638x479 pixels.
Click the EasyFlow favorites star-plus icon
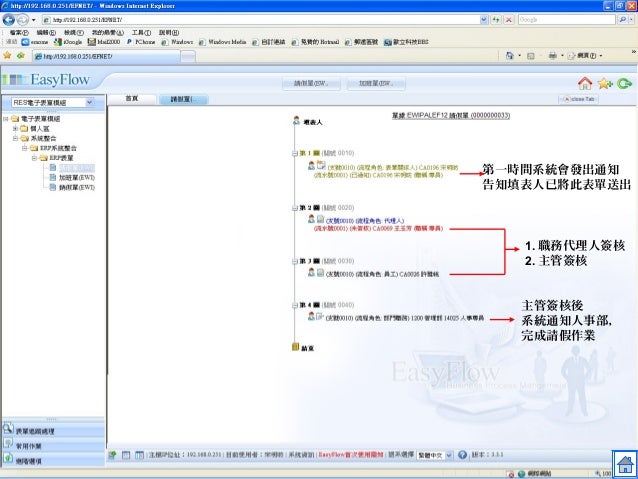point(605,83)
